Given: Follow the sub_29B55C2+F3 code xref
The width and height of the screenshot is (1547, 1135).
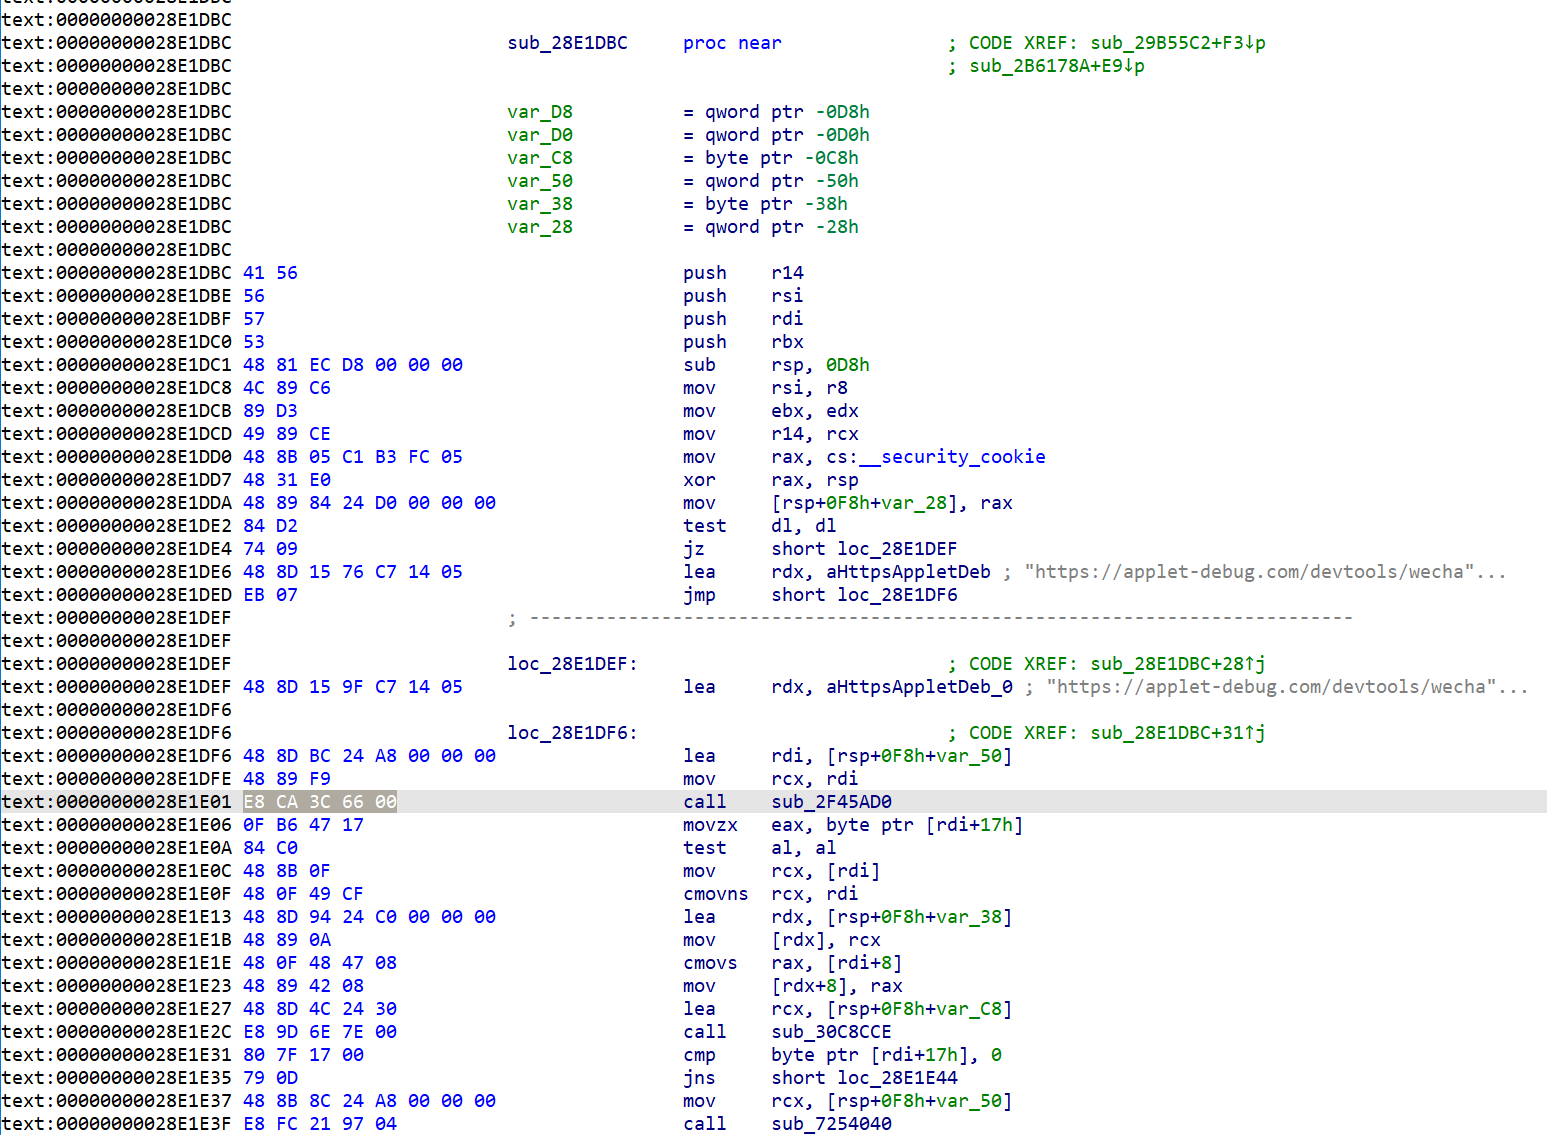Looking at the screenshot, I should [1177, 43].
